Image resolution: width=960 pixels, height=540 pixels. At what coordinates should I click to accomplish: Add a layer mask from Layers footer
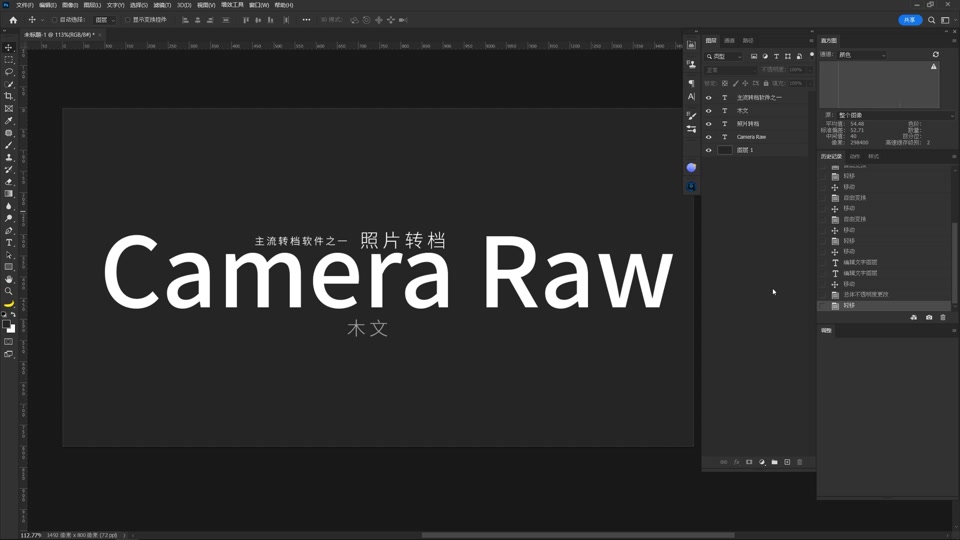[x=749, y=462]
